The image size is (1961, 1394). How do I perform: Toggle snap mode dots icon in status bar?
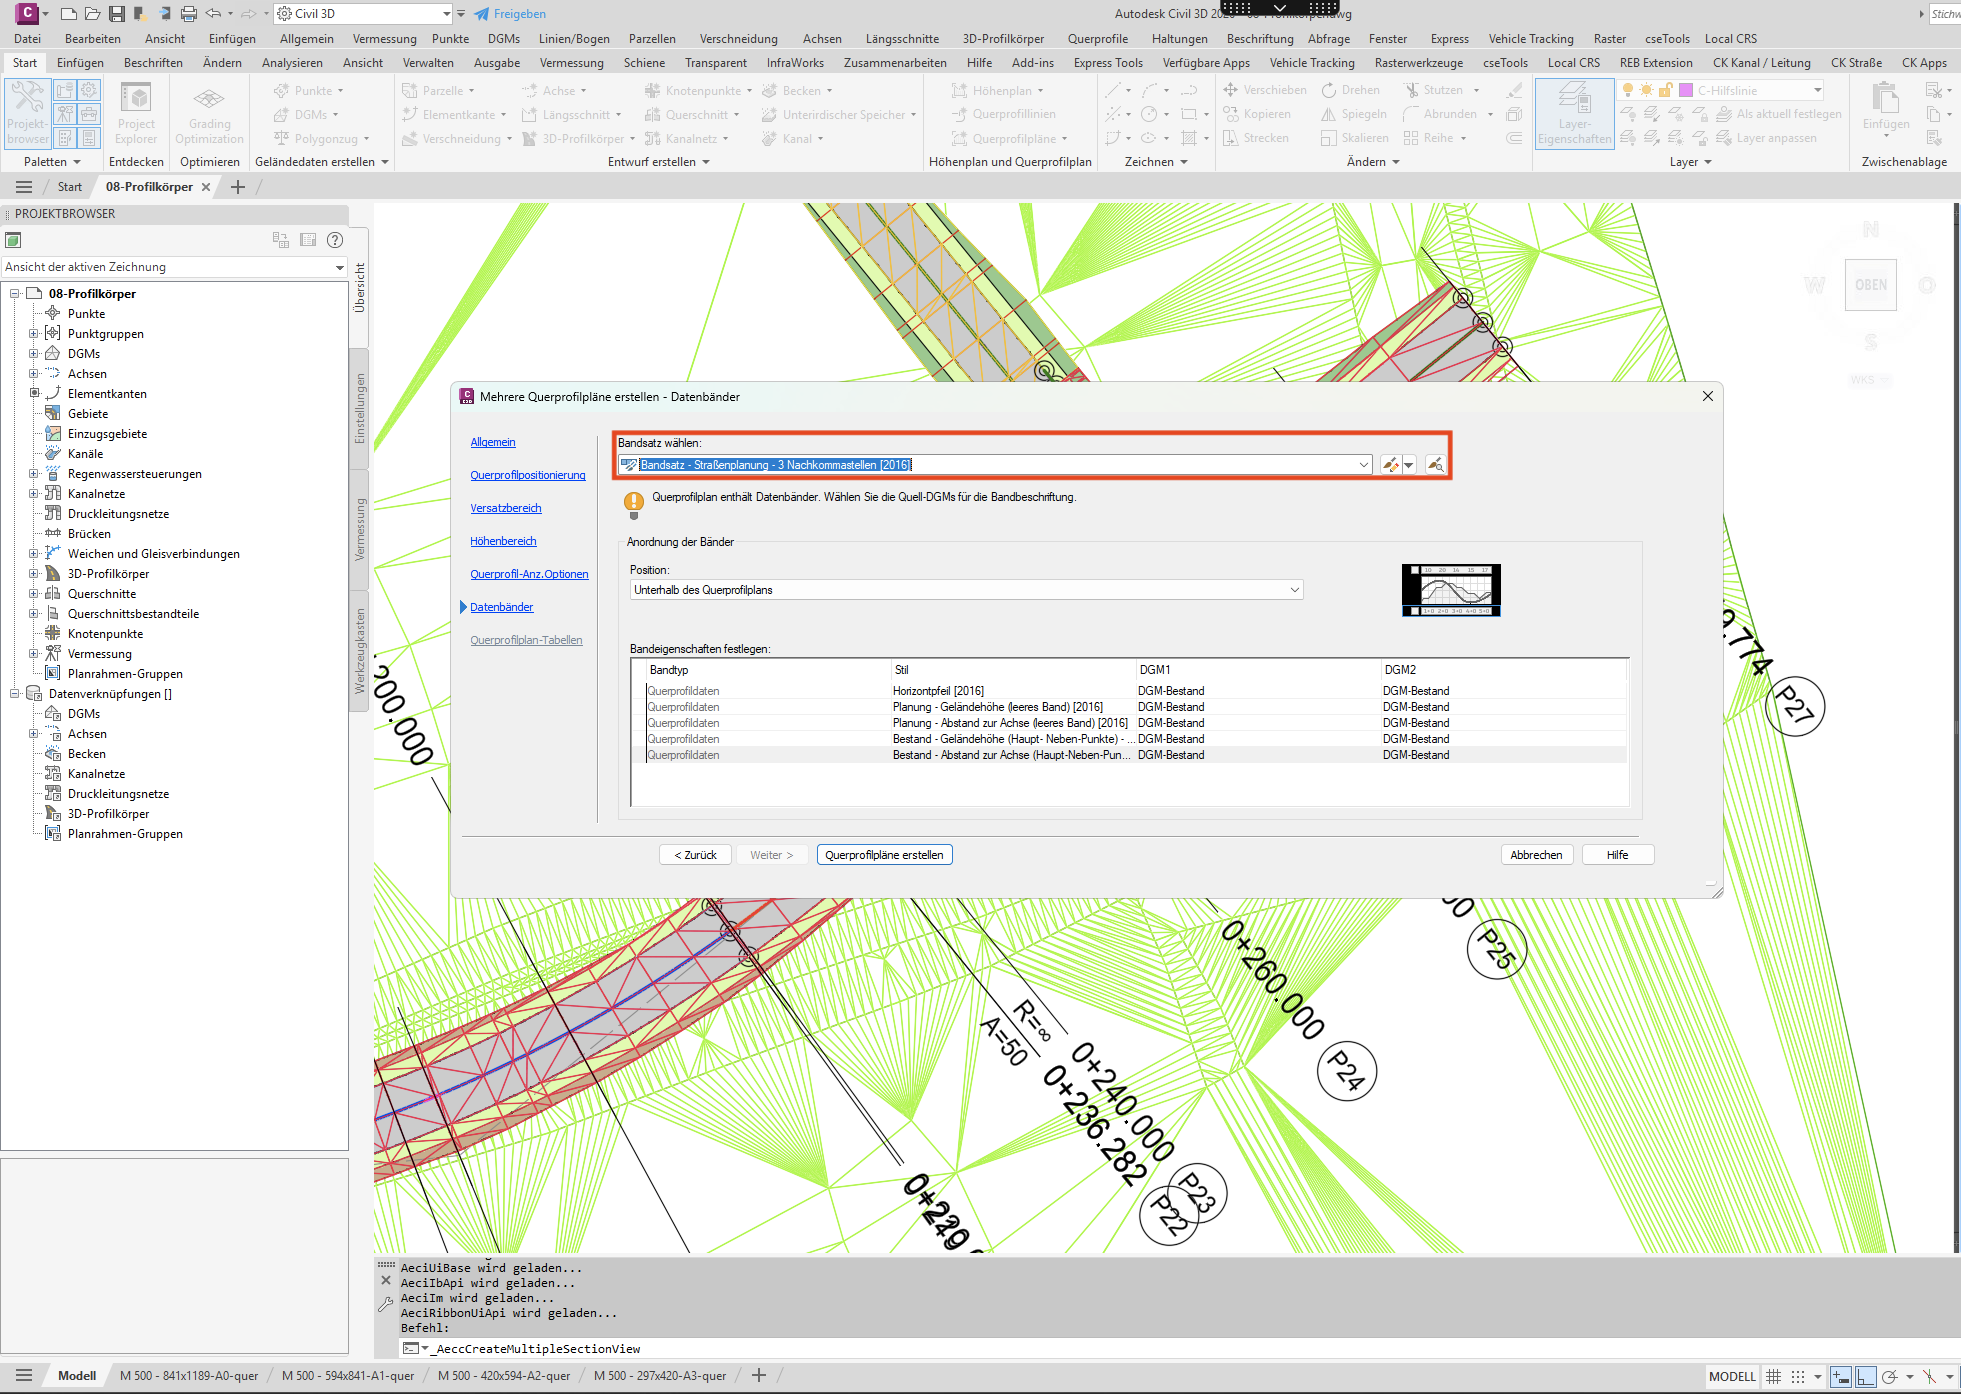point(1797,1377)
